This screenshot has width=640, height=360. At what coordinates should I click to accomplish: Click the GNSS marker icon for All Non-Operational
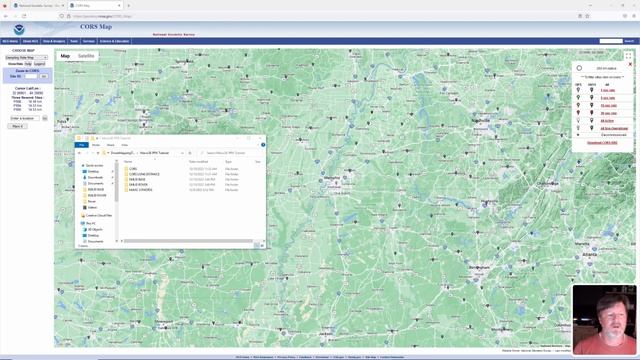591,128
